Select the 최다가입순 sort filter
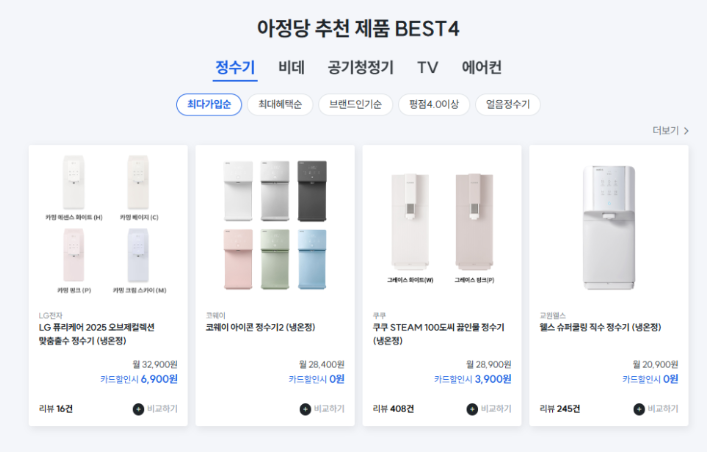 209,104
